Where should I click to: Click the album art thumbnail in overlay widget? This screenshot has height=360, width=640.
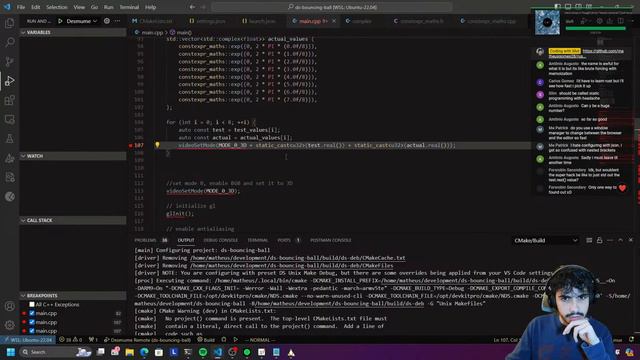coord(547,22)
